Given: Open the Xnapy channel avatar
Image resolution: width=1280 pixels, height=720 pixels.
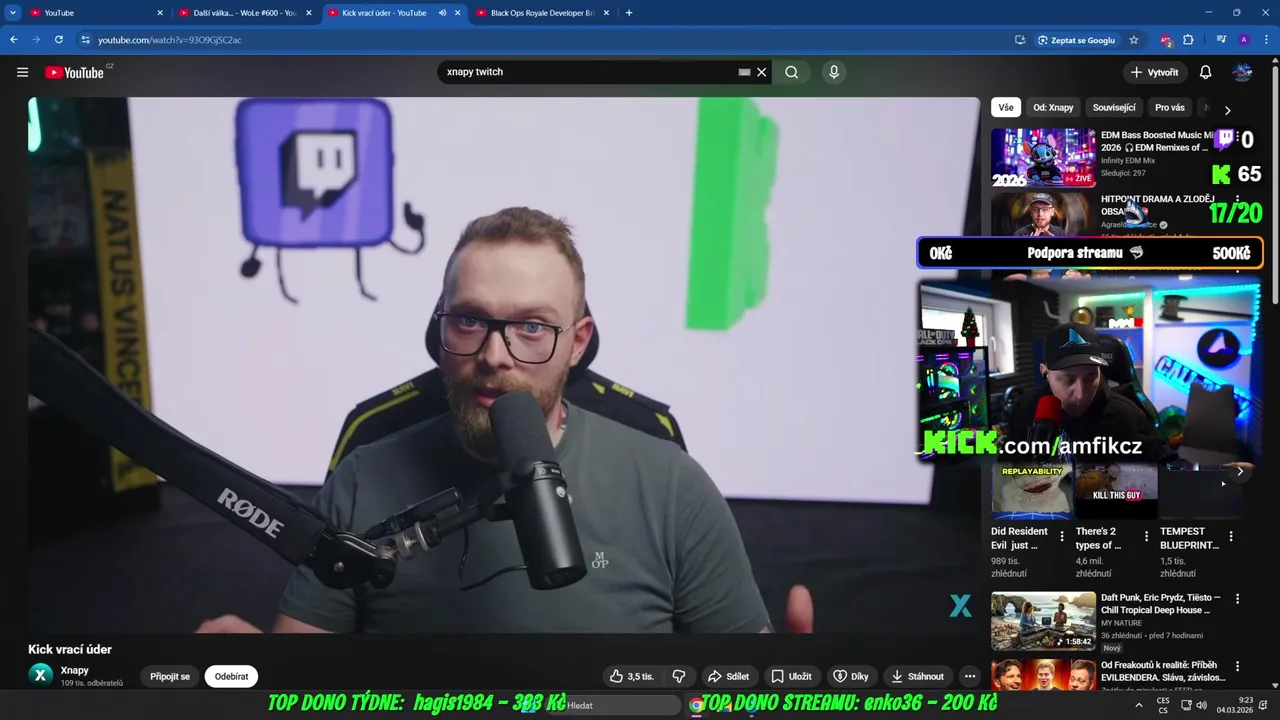Looking at the screenshot, I should 40,676.
